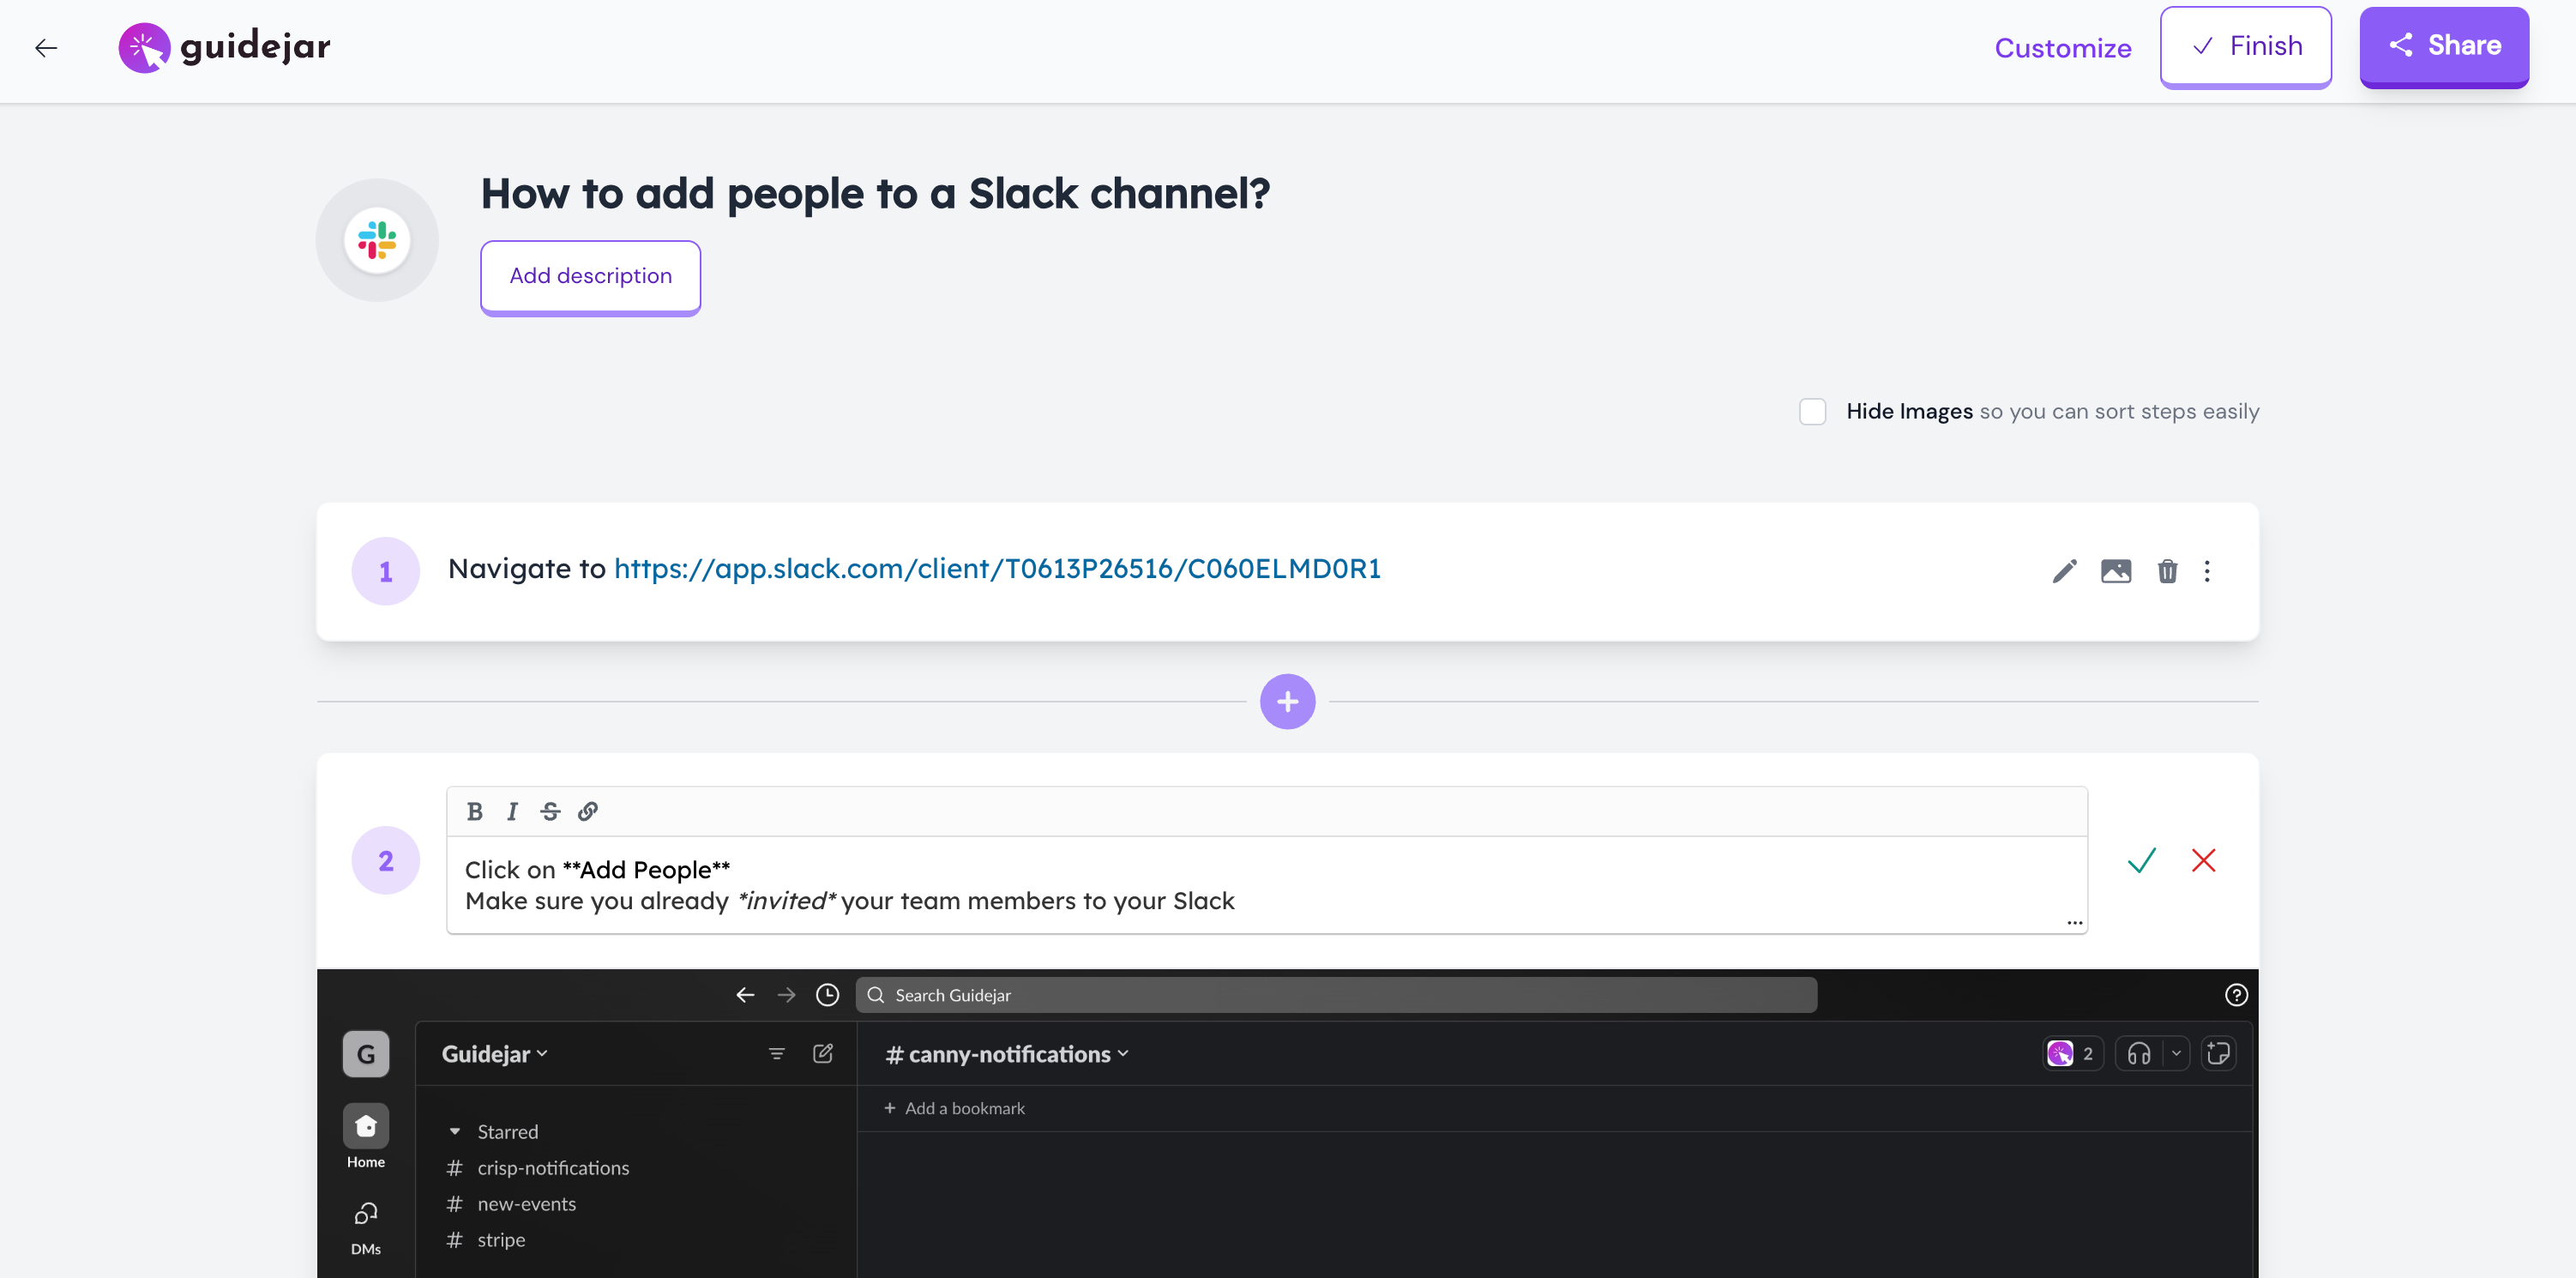The image size is (2576, 1278).
Task: Open the Slack URL link in step 1
Action: [x=997, y=568]
